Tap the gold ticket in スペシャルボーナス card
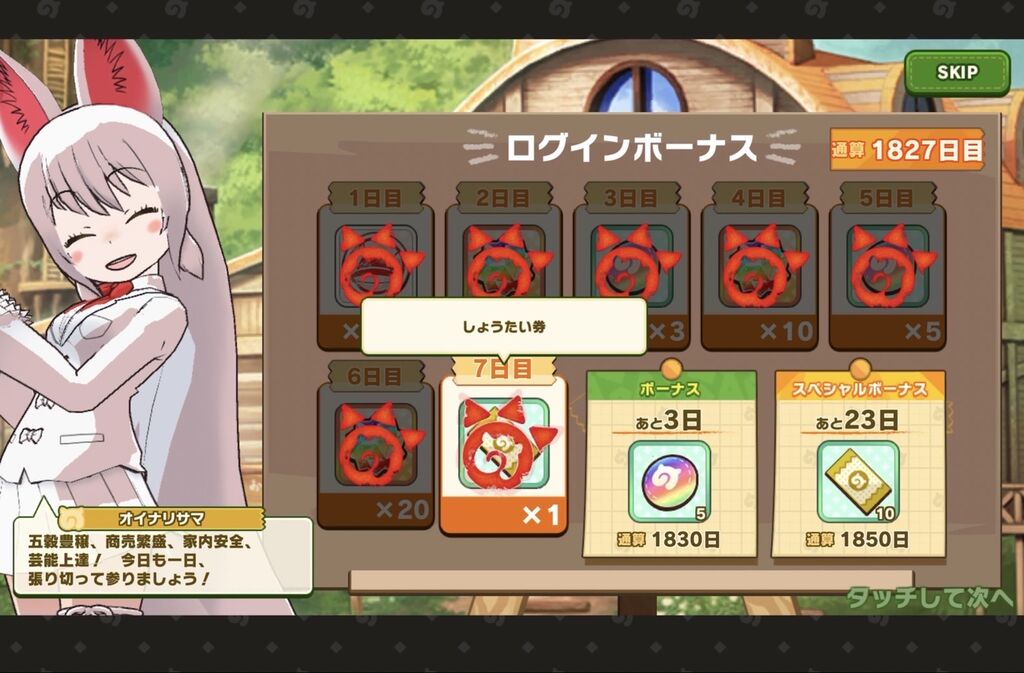This screenshot has height=673, width=1024. click(x=858, y=481)
